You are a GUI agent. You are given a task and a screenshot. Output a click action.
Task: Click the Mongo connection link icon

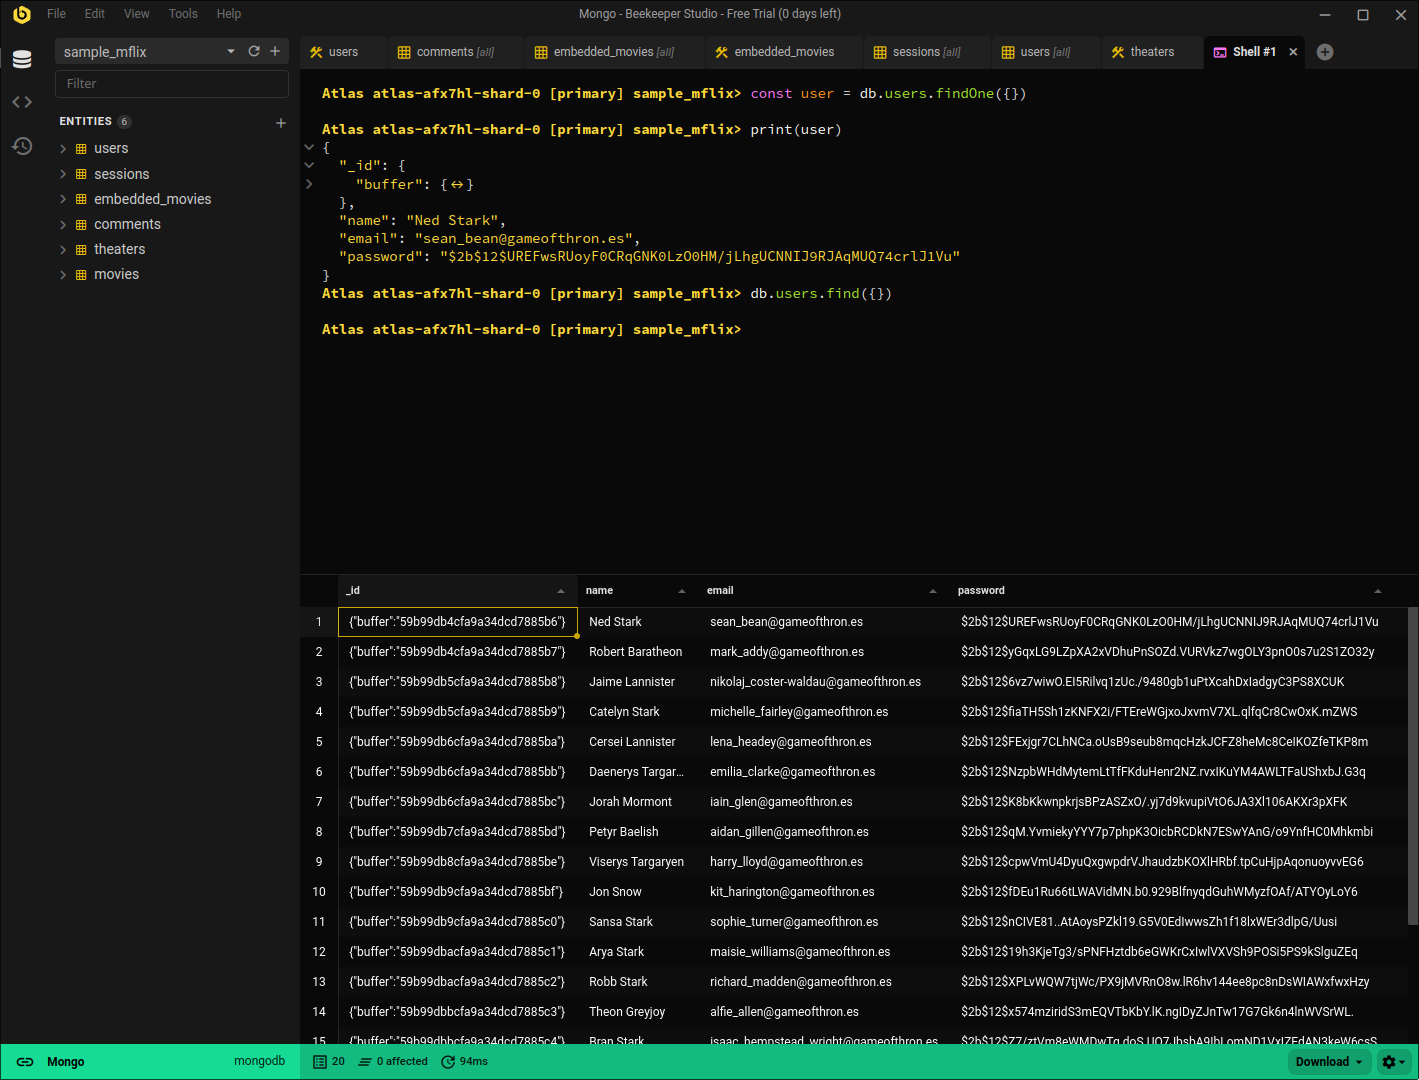(x=24, y=1061)
